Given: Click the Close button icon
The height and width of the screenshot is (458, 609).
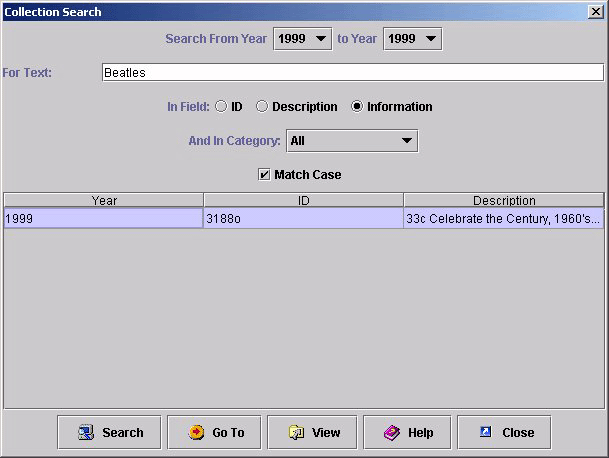Looking at the screenshot, I should pyautogui.click(x=486, y=433).
